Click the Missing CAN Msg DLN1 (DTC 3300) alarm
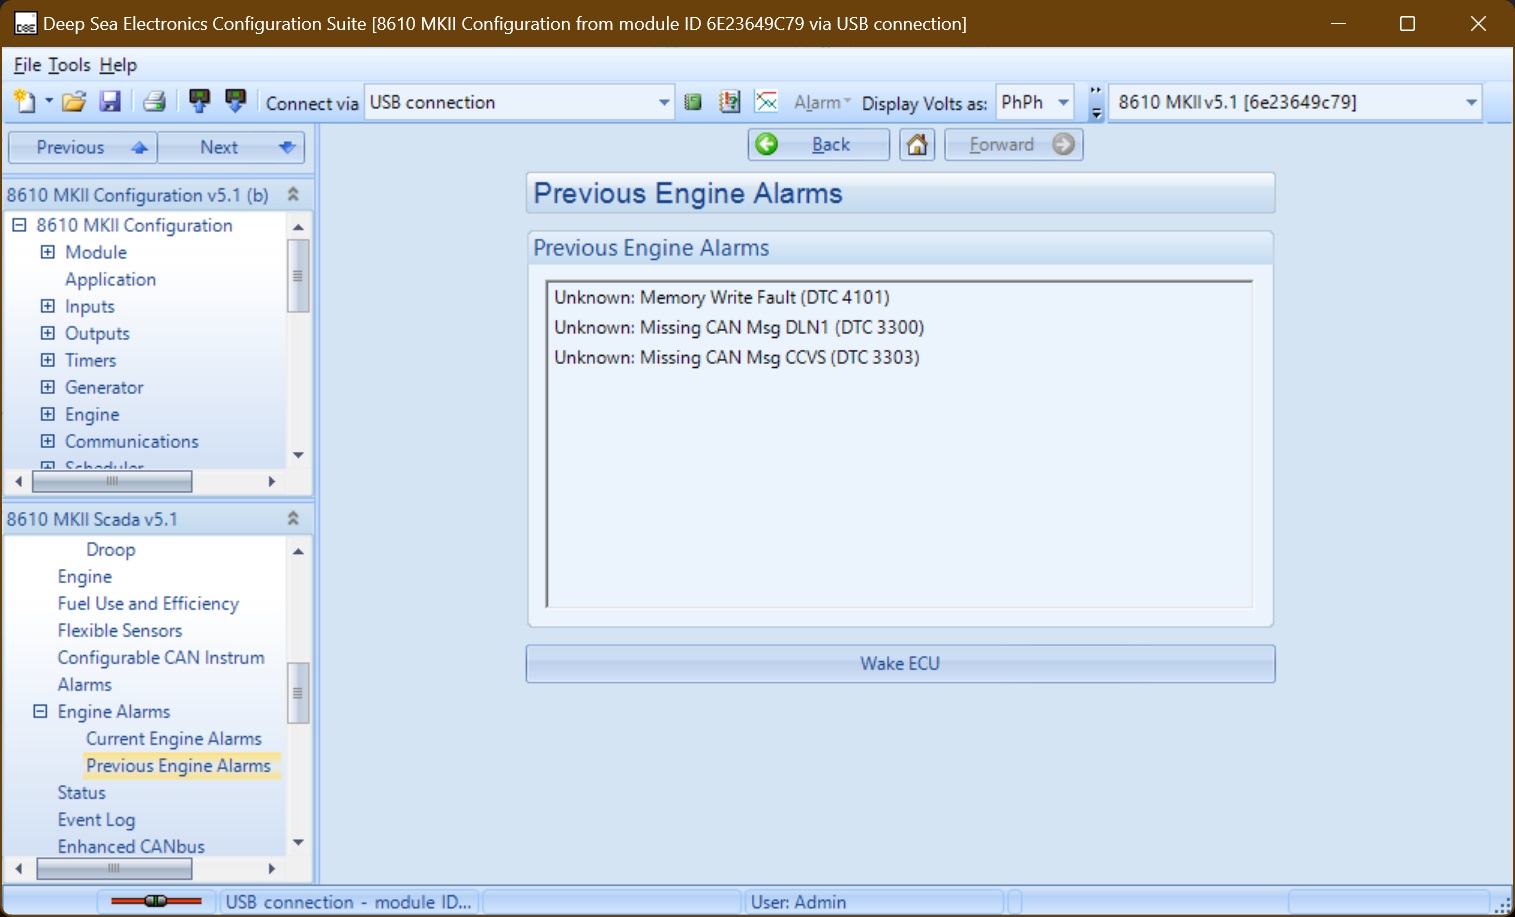 coord(739,327)
